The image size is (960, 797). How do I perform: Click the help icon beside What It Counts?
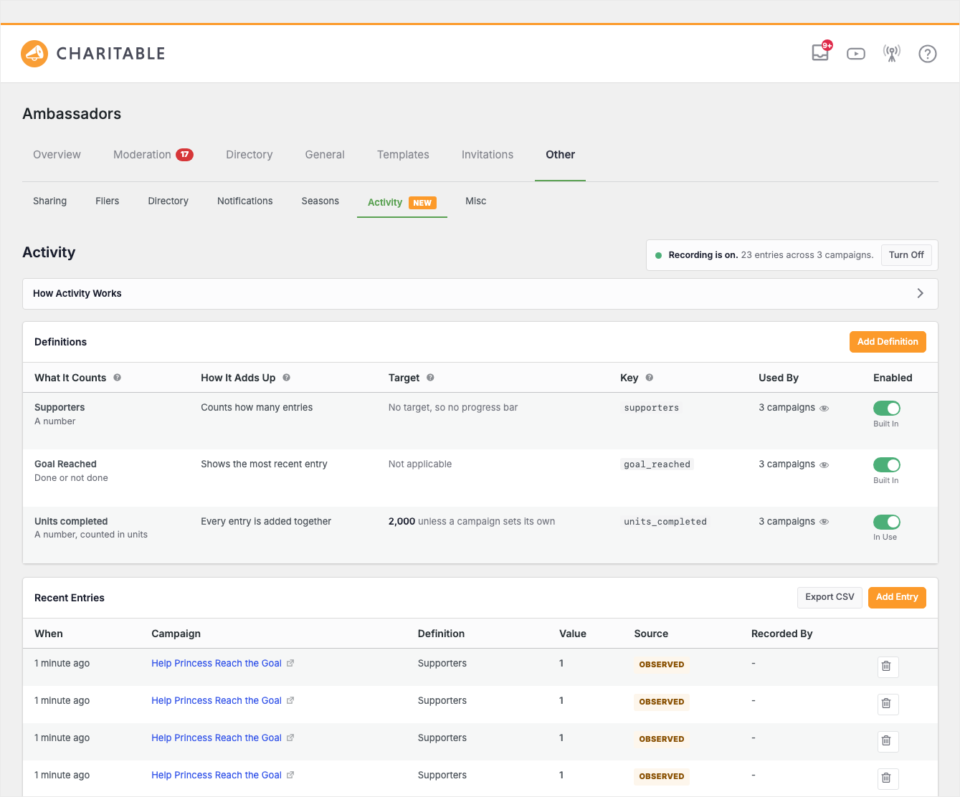(x=117, y=378)
